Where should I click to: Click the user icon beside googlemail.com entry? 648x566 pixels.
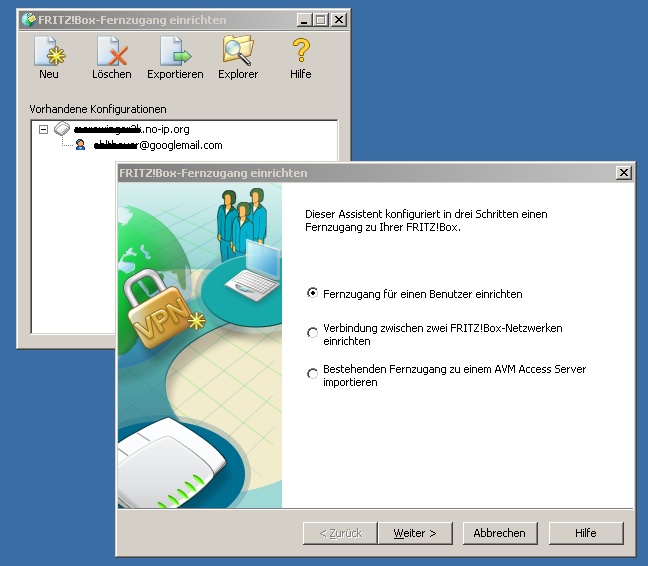tap(80, 145)
